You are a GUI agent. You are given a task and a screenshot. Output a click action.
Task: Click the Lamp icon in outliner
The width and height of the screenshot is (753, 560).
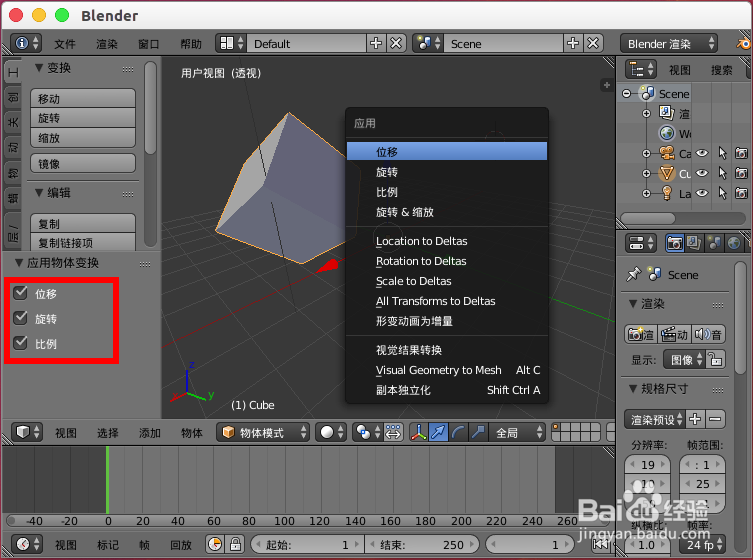(x=667, y=193)
